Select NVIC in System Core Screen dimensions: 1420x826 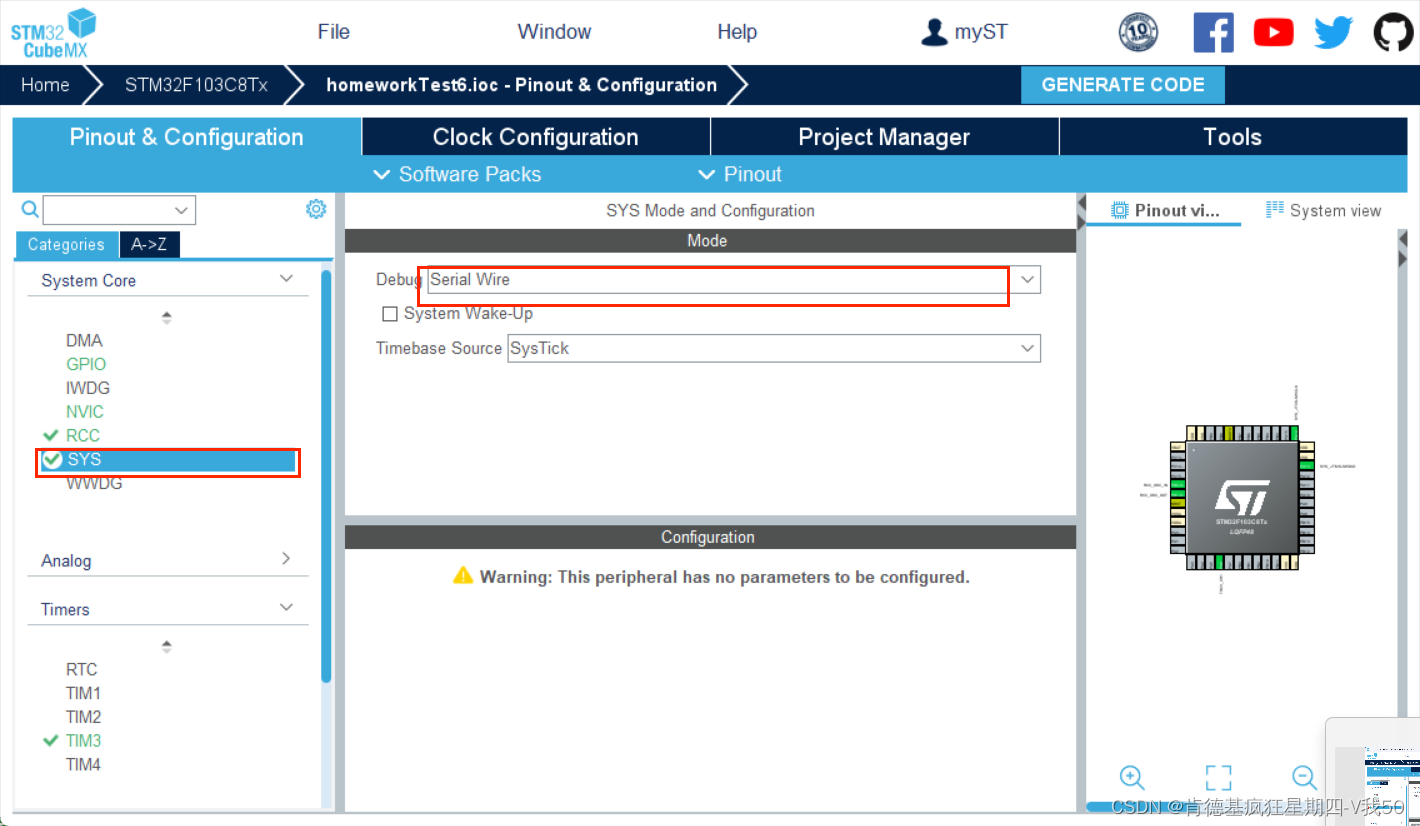pos(85,412)
